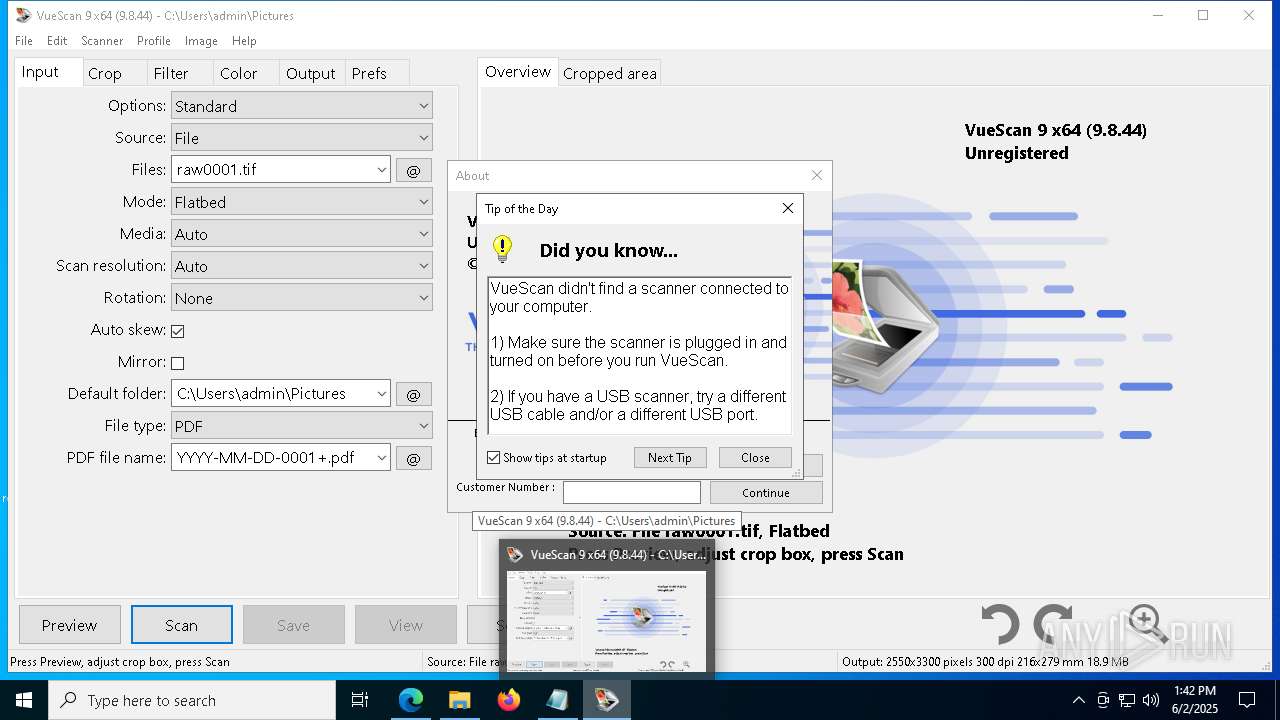1280x720 pixels.
Task: Toggle the Auto skew checkbox
Action: tap(178, 331)
